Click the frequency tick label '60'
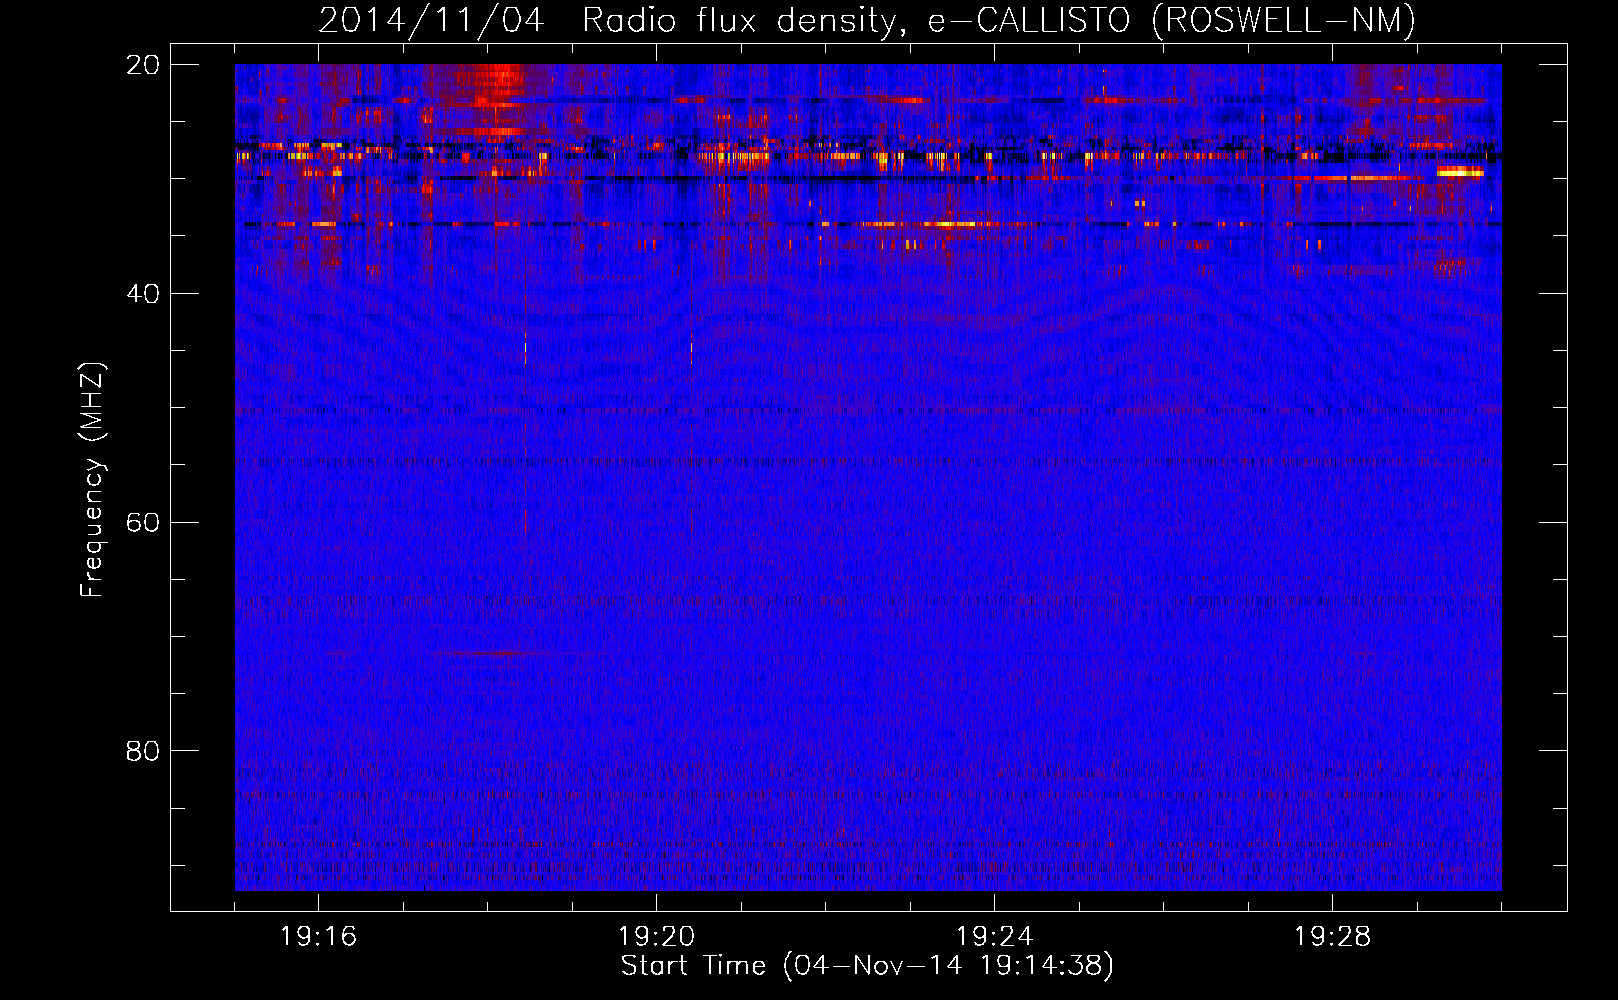Viewport: 1618px width, 1000px height. tap(143, 523)
